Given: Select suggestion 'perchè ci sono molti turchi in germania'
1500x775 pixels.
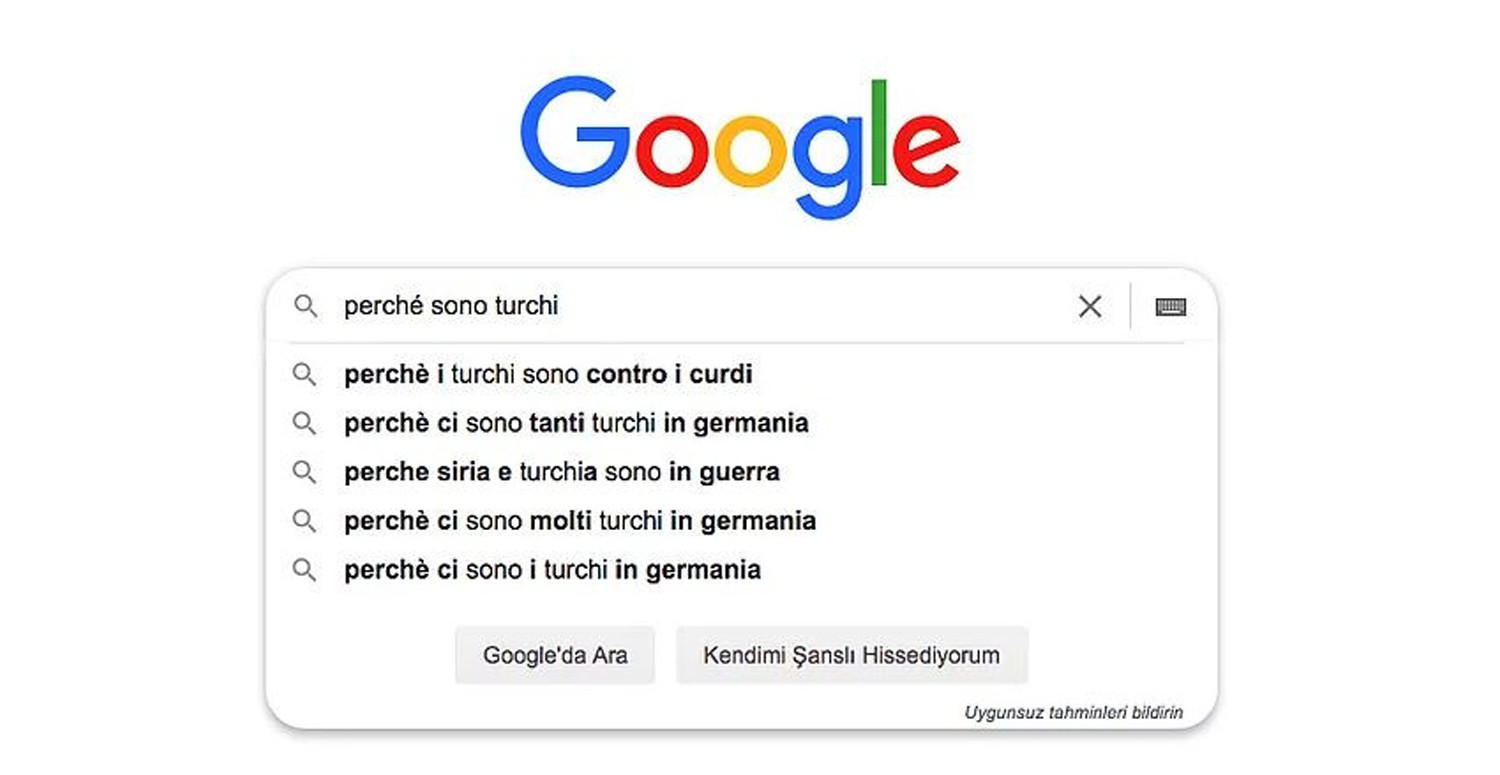Looking at the screenshot, I should click(579, 521).
